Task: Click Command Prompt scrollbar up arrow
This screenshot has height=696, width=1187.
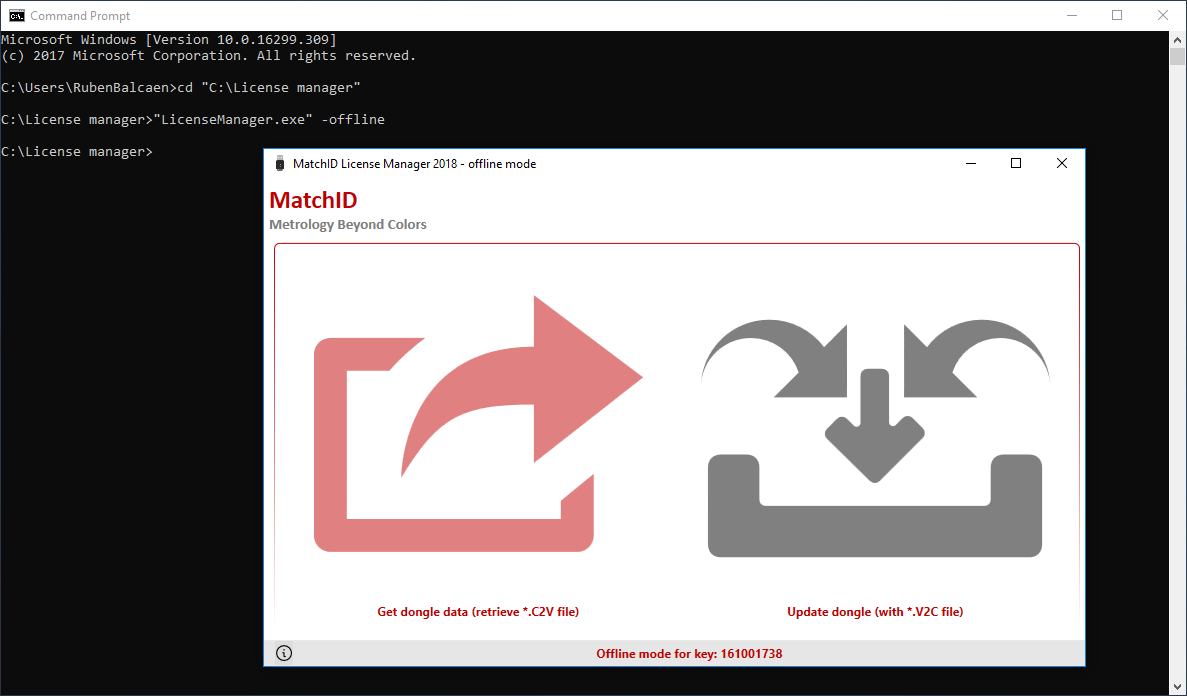Action: pyautogui.click(x=1177, y=39)
